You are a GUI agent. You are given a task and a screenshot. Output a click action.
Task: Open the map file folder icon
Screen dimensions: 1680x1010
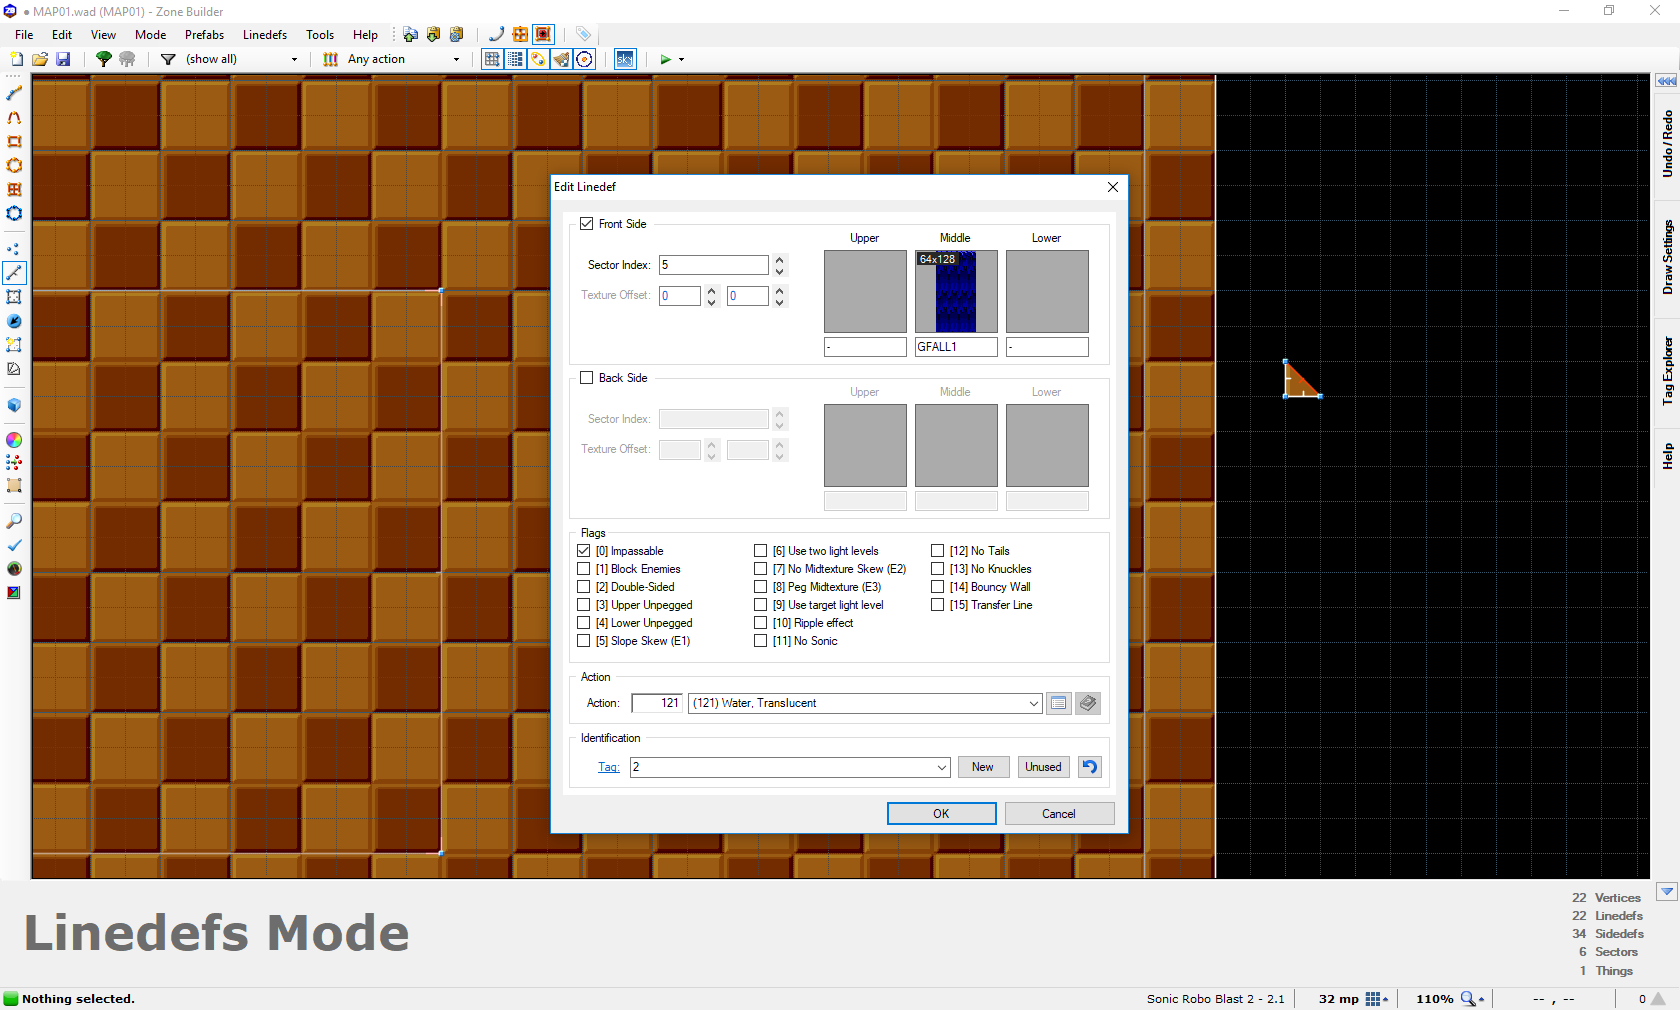click(40, 59)
